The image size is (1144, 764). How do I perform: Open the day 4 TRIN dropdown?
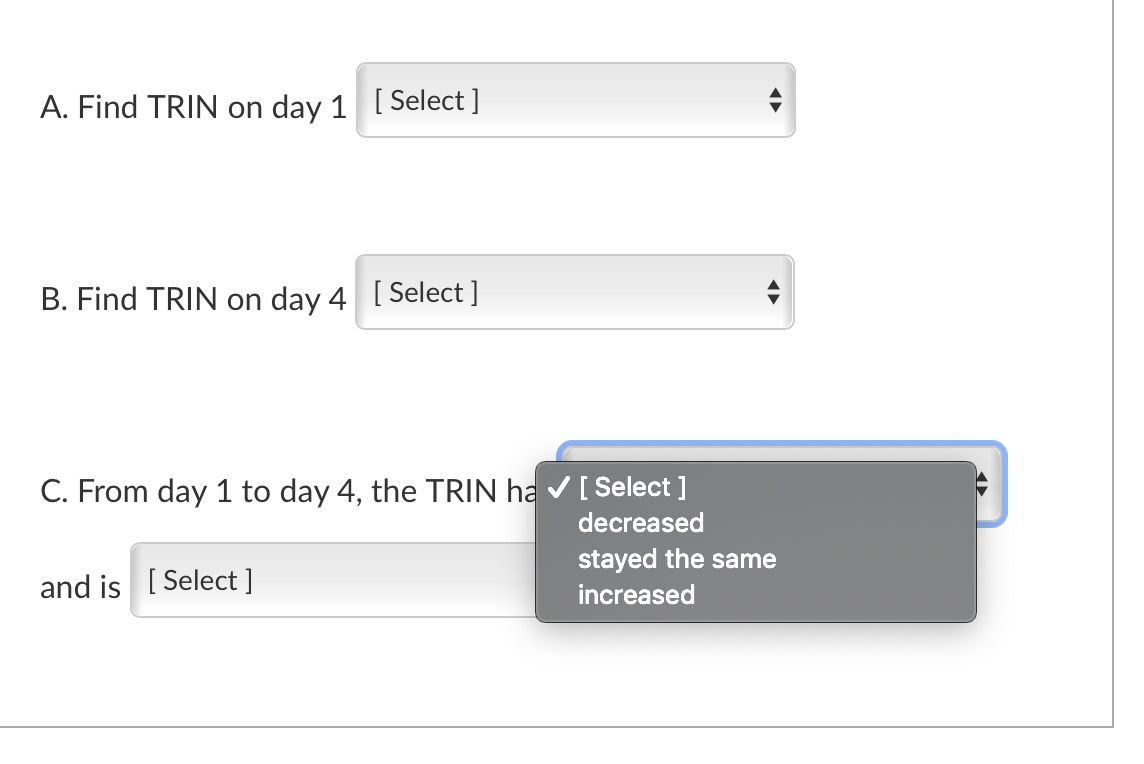(575, 292)
